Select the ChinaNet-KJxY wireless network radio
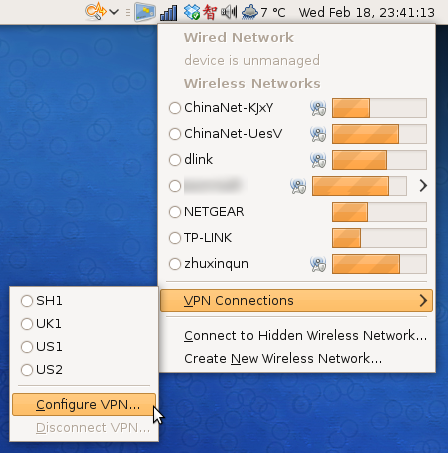448x453 pixels. click(175, 108)
